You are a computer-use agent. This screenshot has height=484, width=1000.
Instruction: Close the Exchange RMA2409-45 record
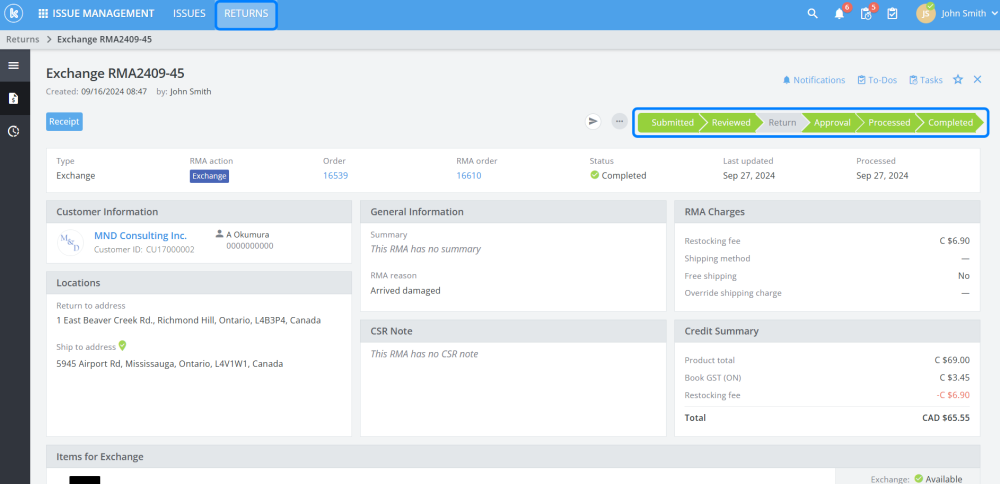[x=977, y=80]
